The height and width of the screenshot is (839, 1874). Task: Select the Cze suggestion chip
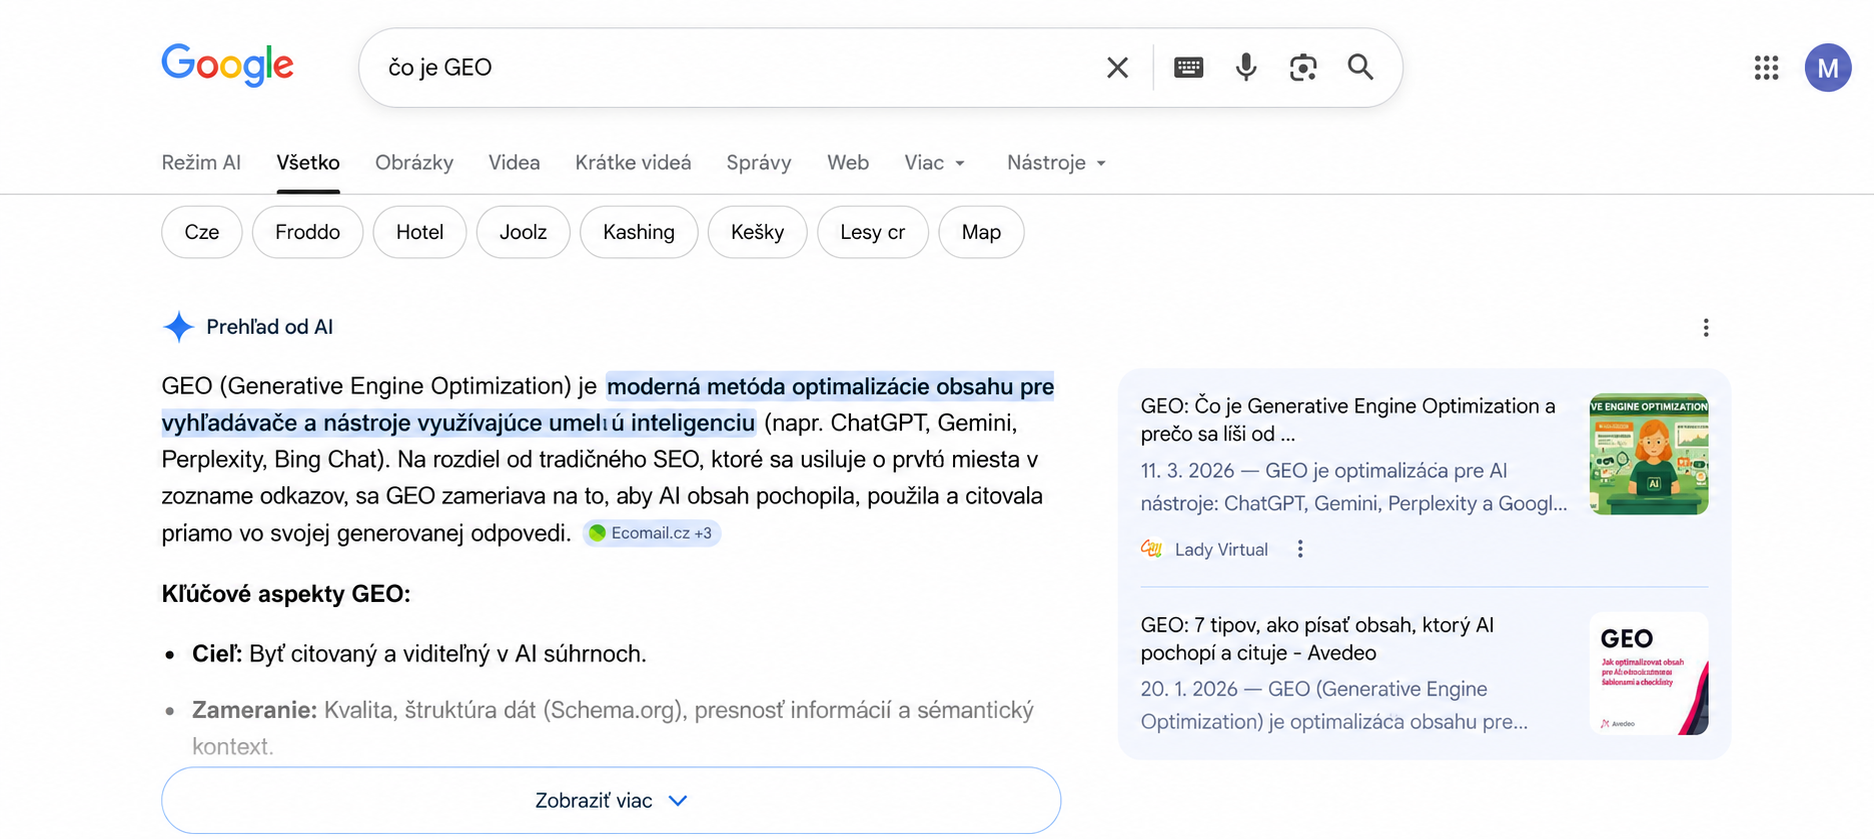[x=201, y=232]
